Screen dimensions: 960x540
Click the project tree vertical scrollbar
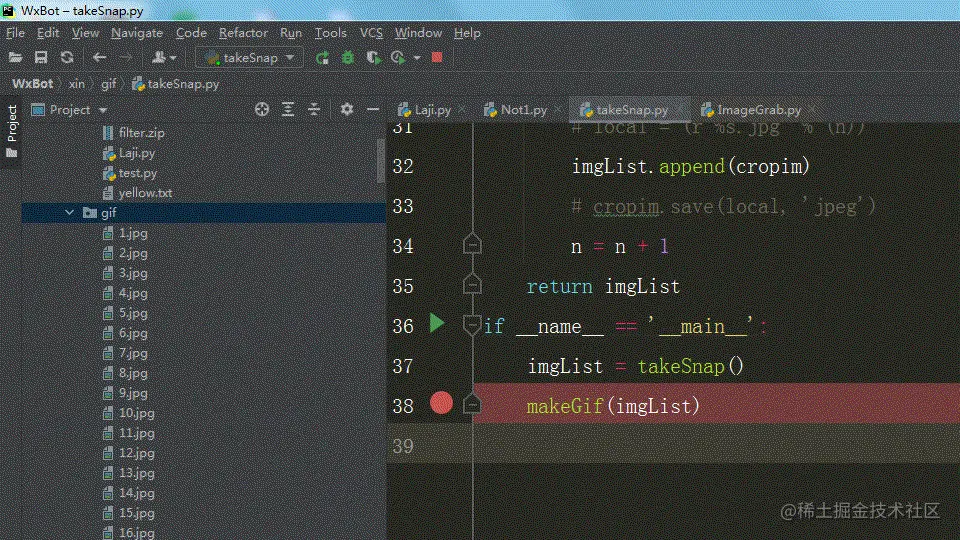[x=381, y=160]
